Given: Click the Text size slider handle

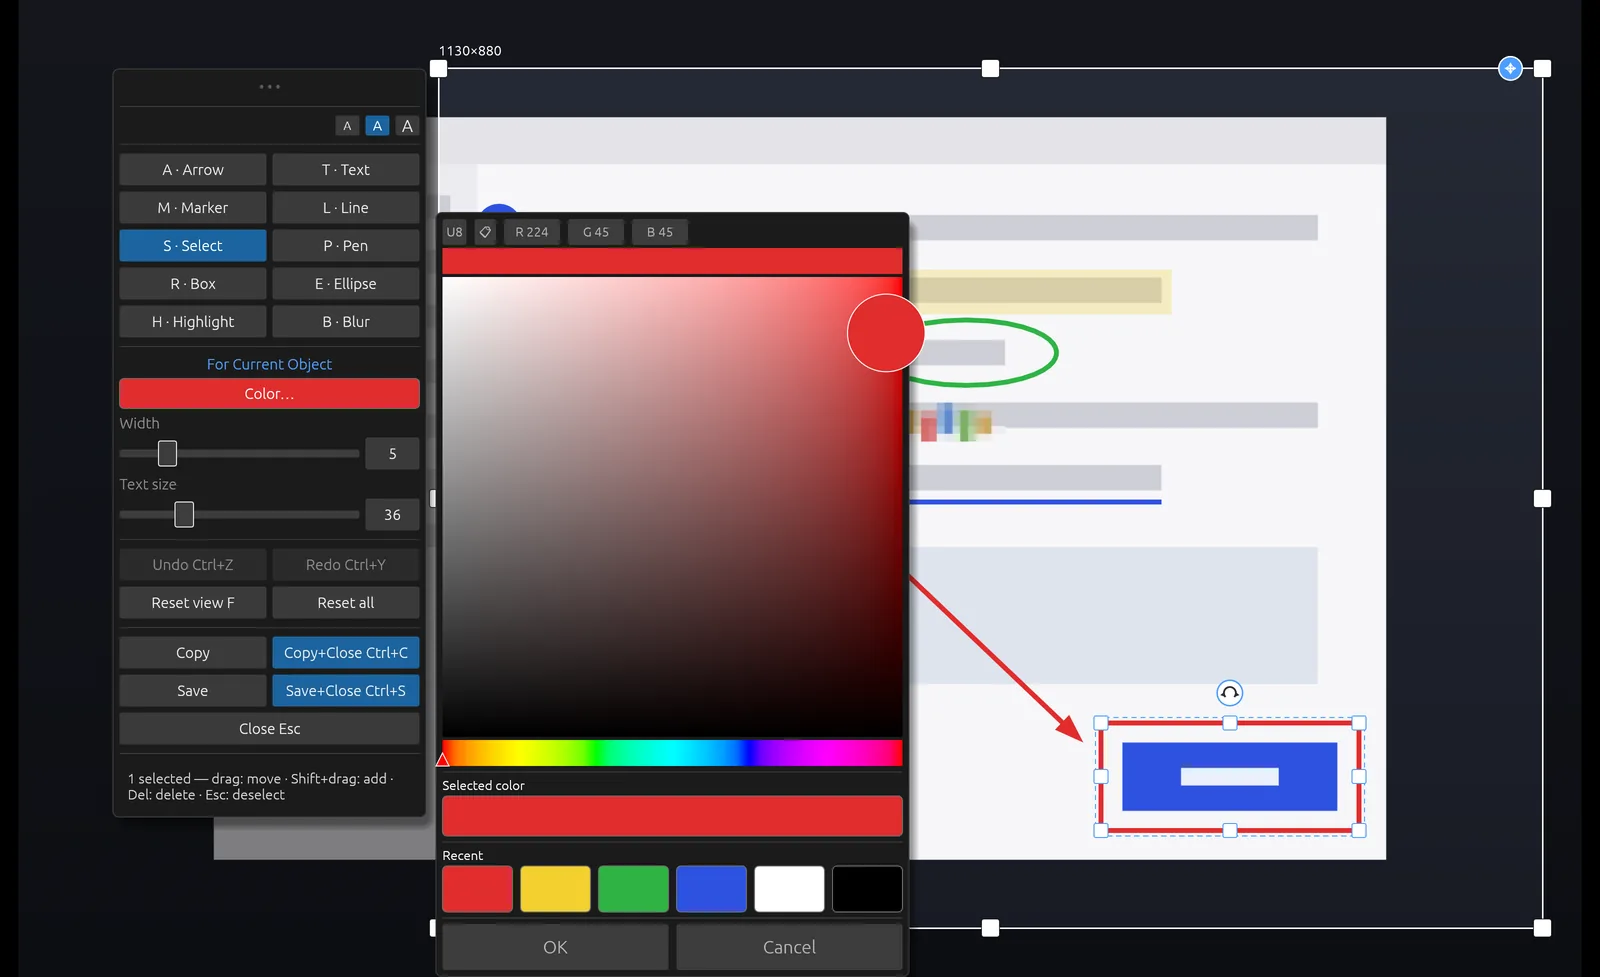Looking at the screenshot, I should [184, 515].
